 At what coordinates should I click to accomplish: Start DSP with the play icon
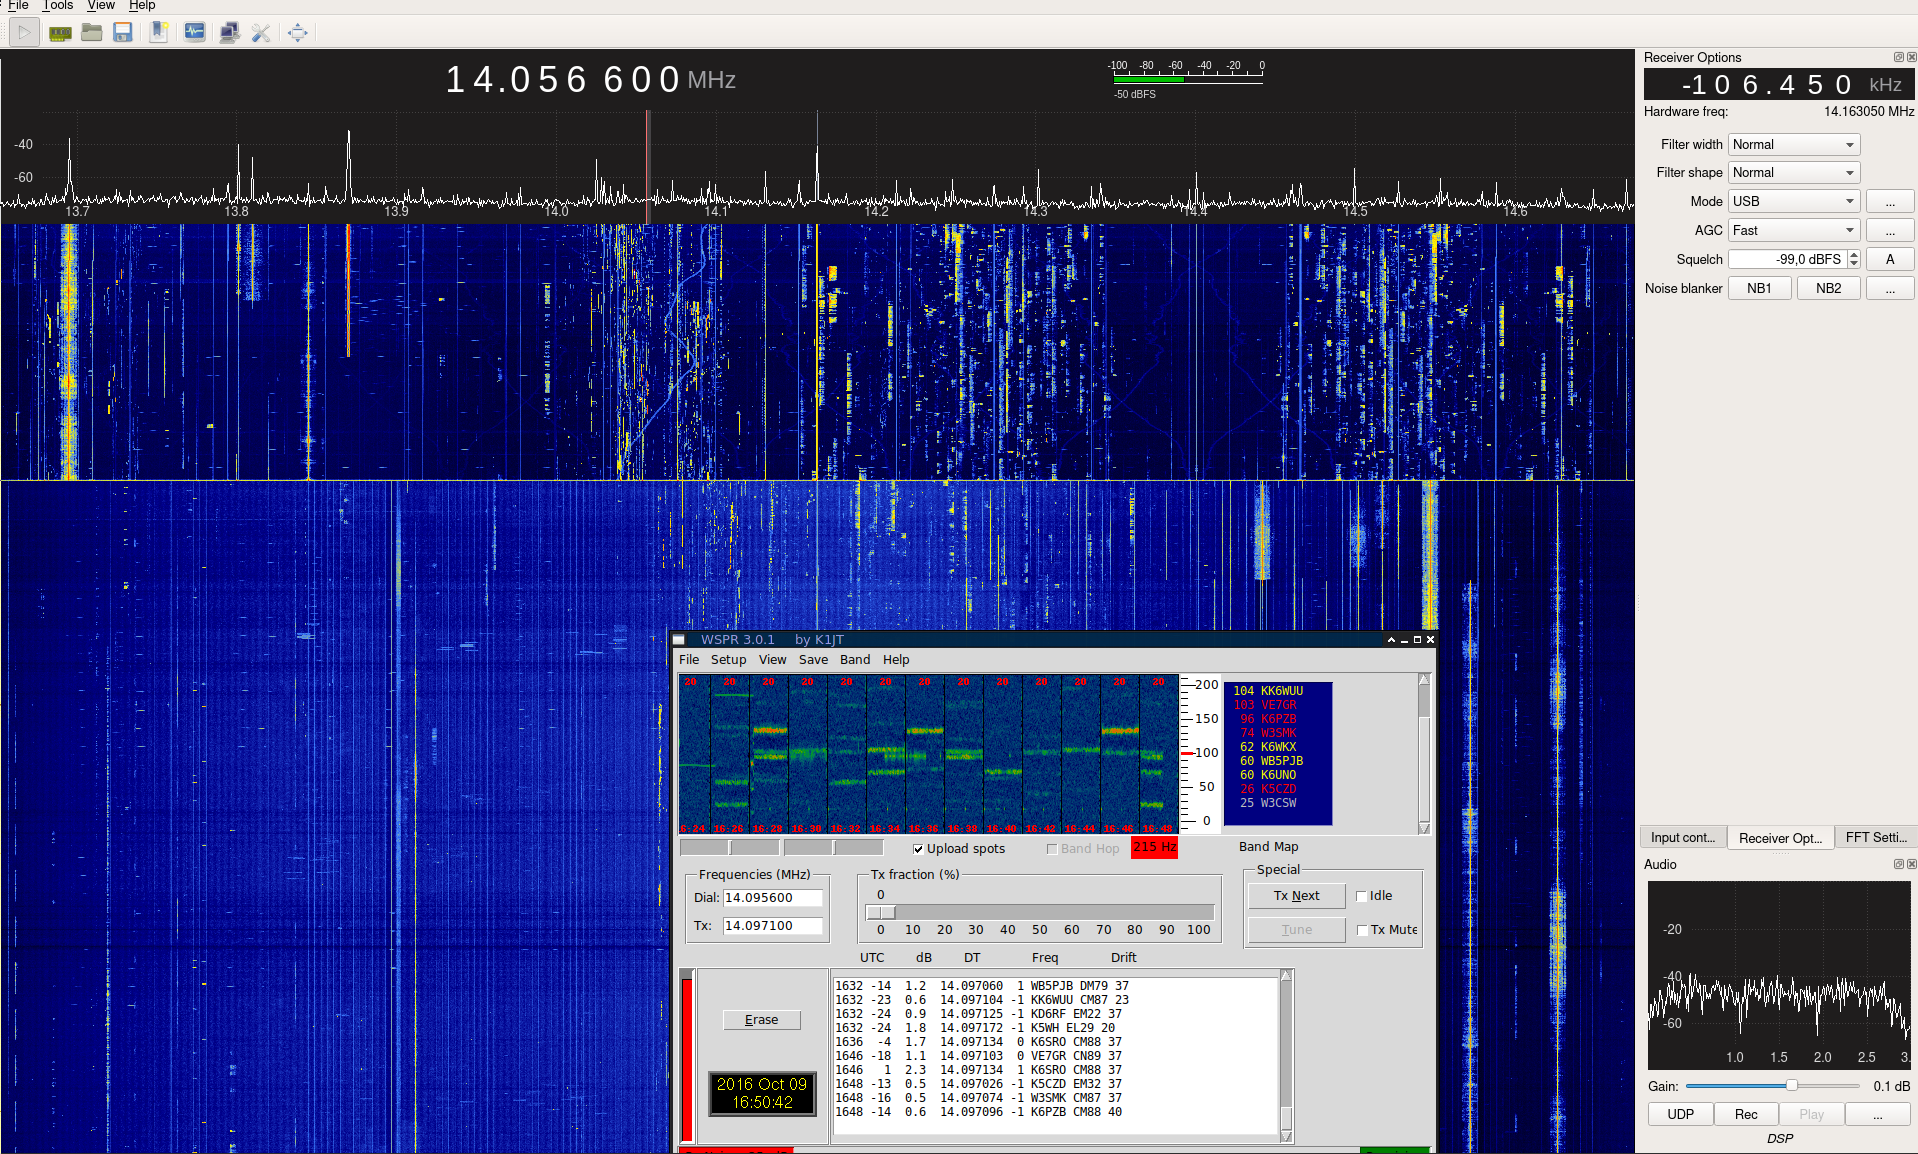(25, 33)
